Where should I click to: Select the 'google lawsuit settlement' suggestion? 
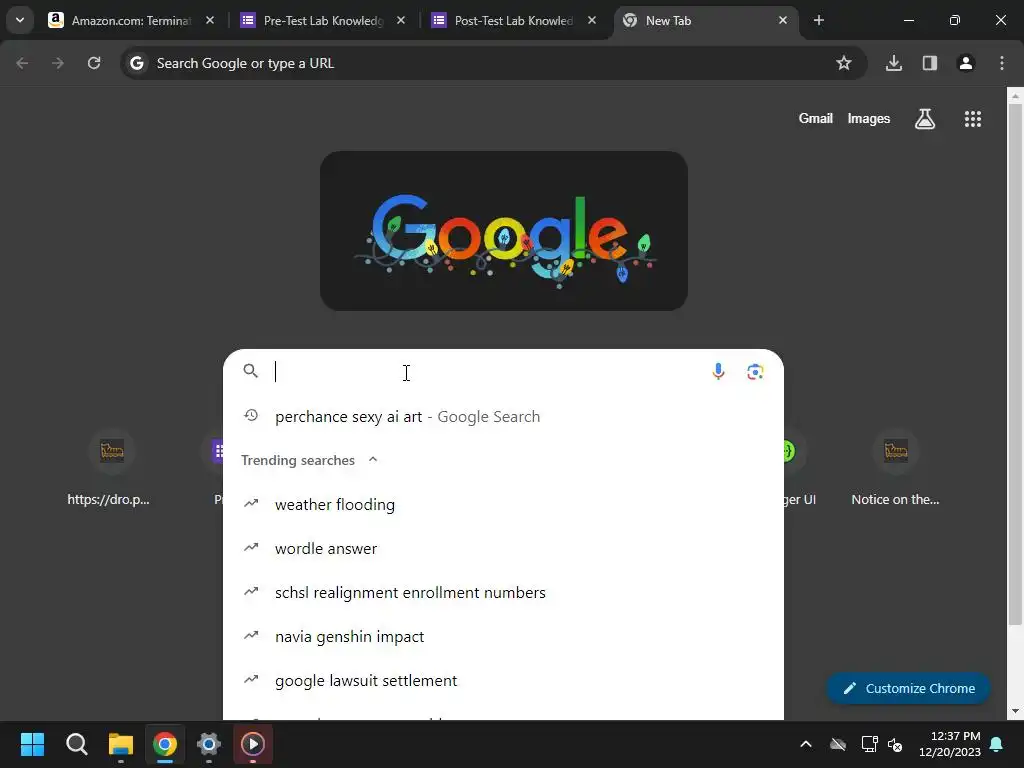[503, 680]
